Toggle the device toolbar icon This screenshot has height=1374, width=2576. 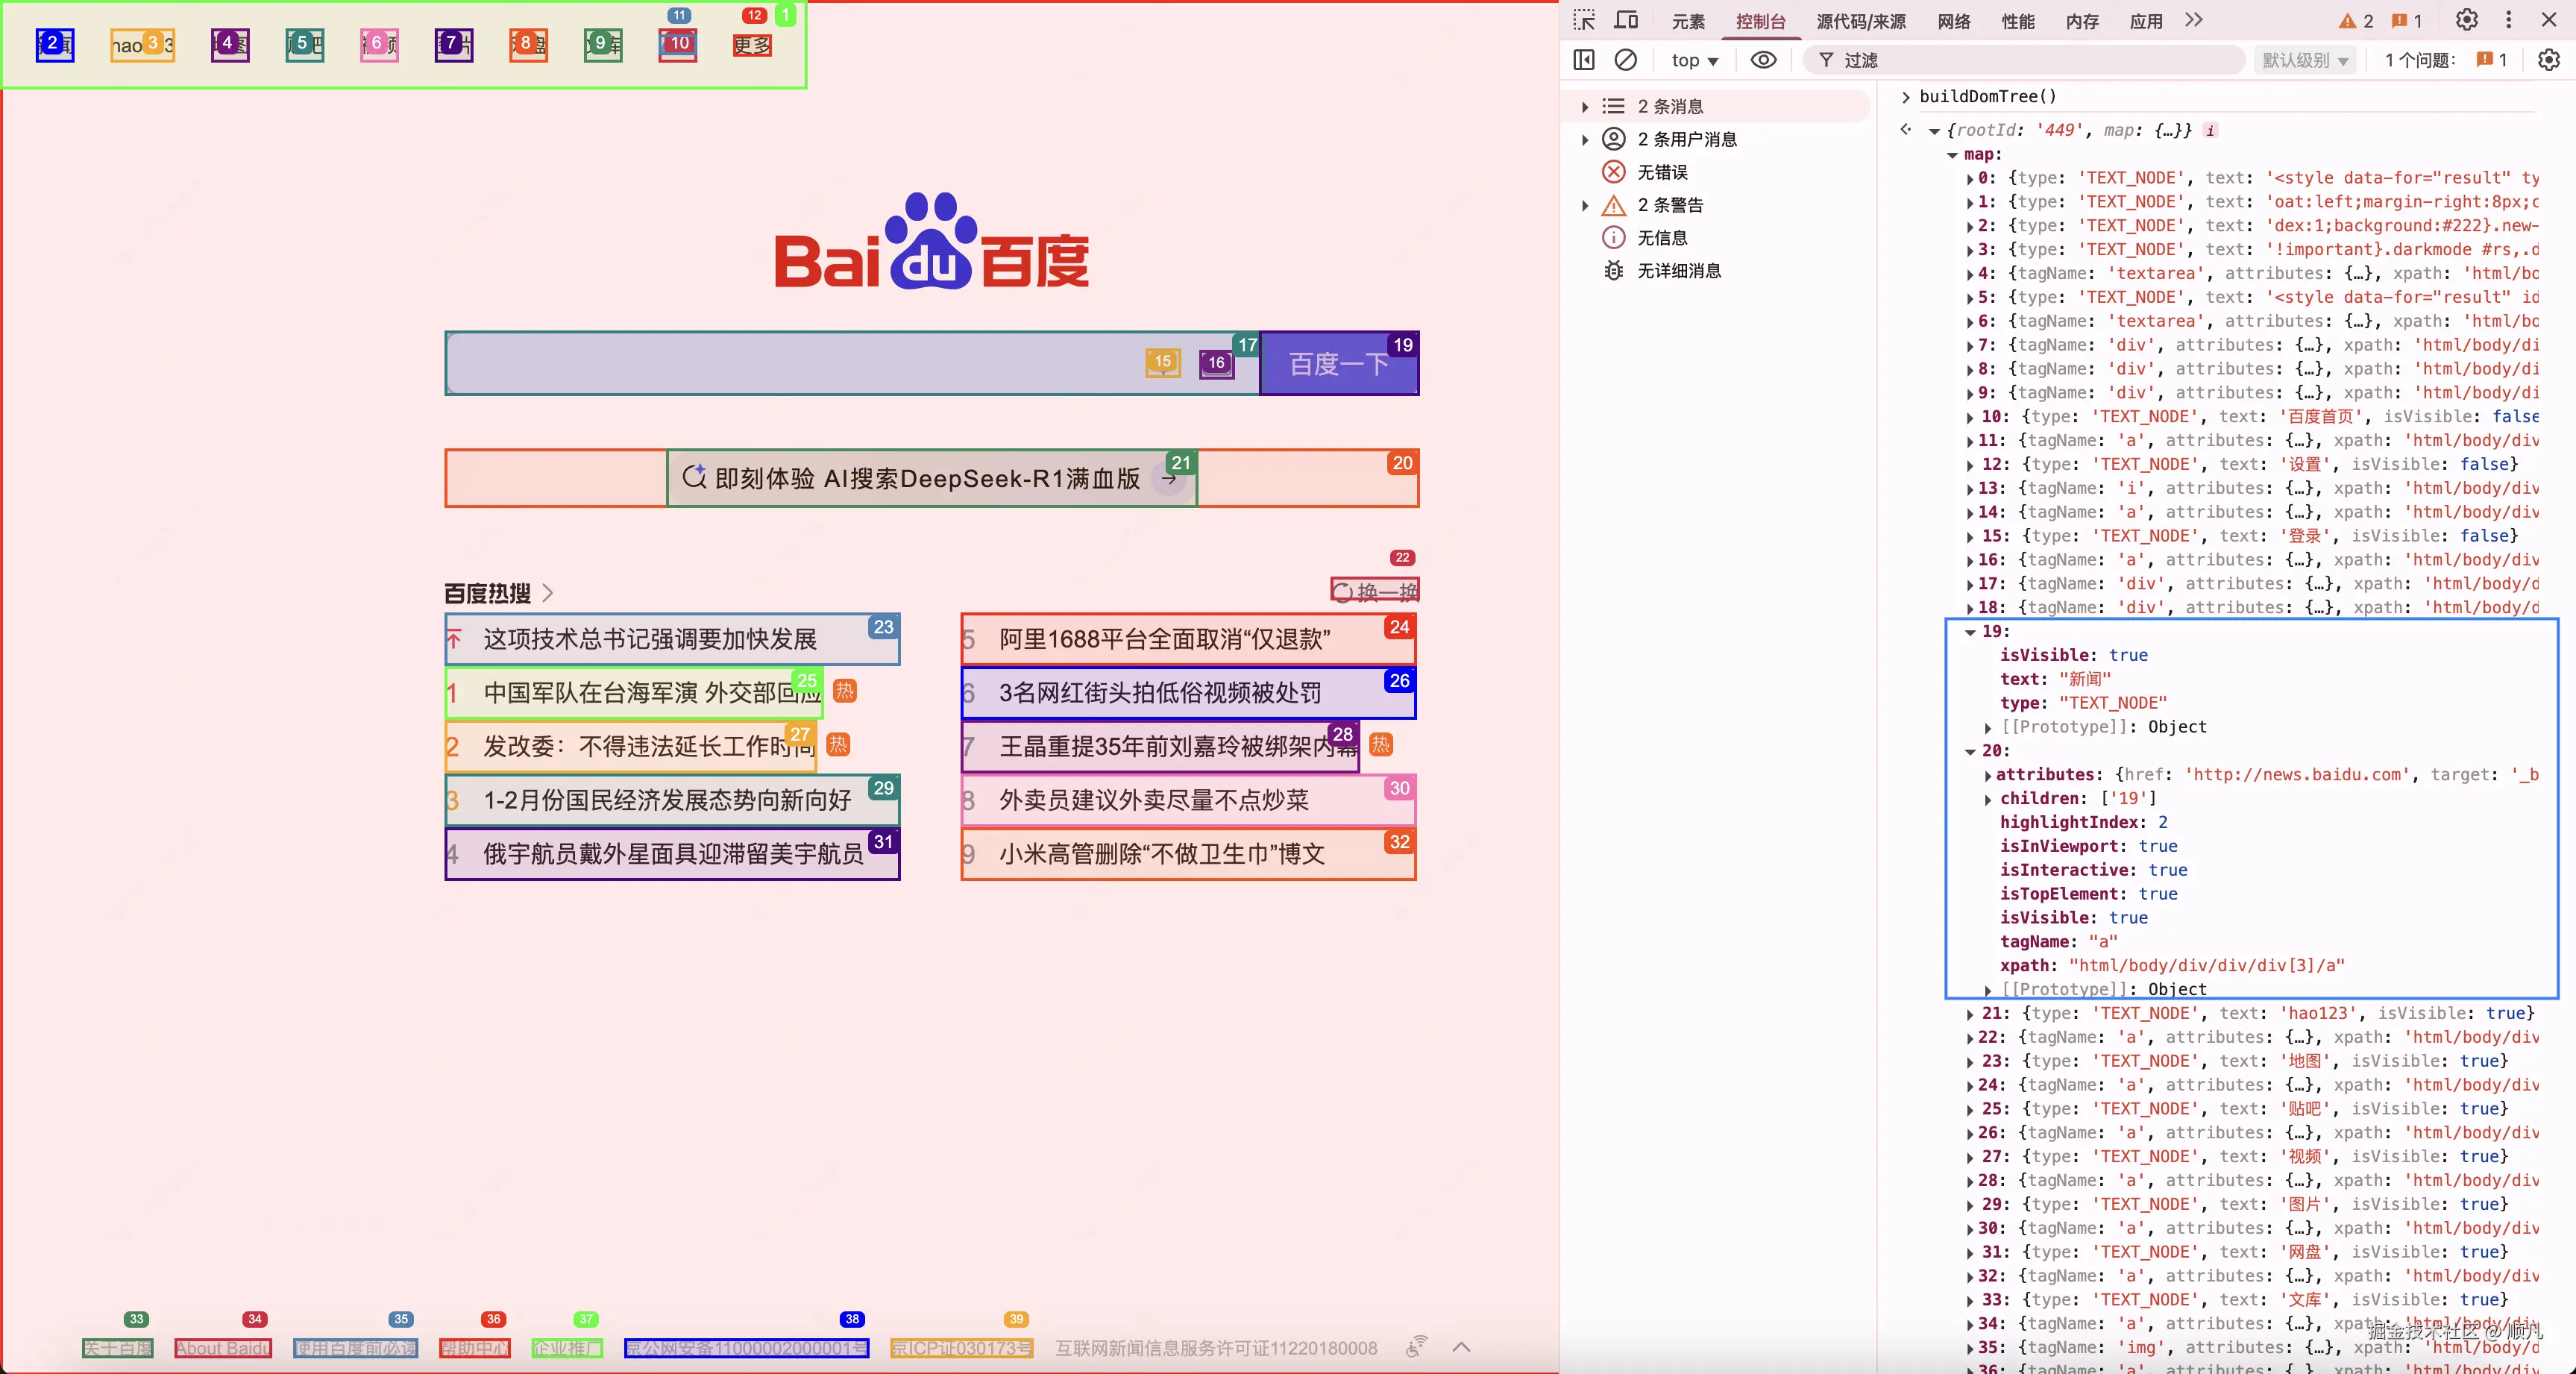(1627, 20)
